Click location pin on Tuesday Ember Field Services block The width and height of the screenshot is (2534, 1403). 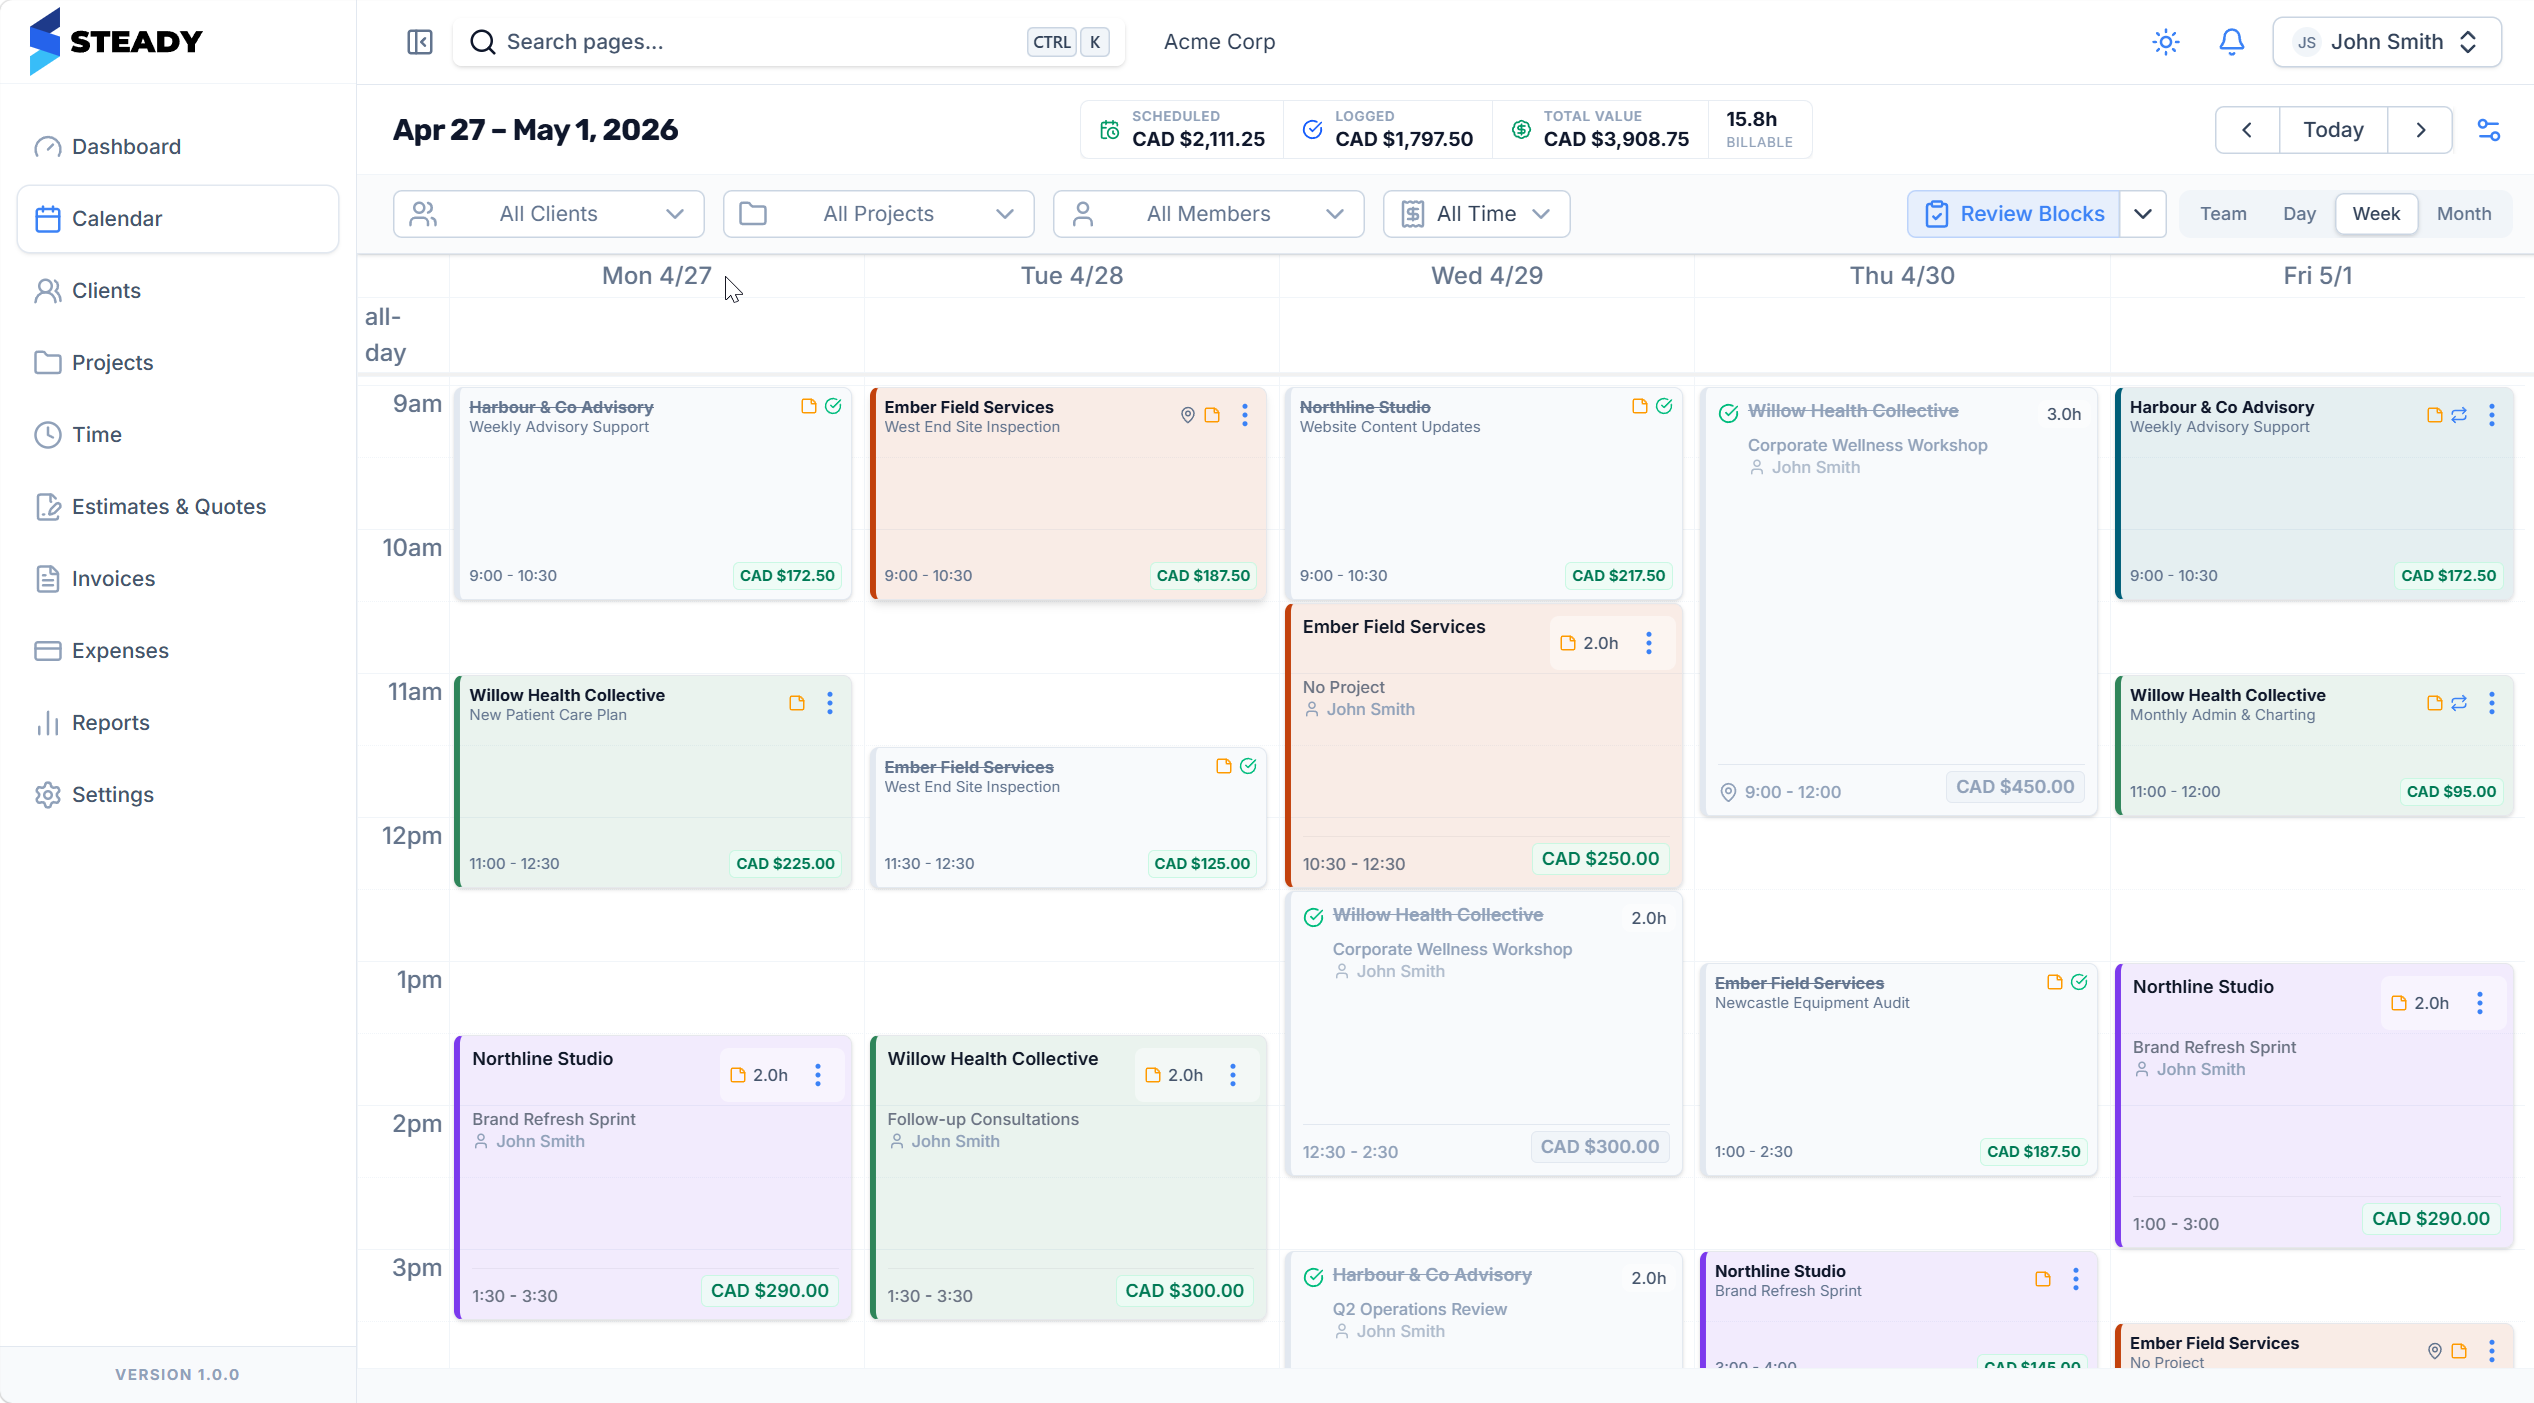click(x=1188, y=415)
